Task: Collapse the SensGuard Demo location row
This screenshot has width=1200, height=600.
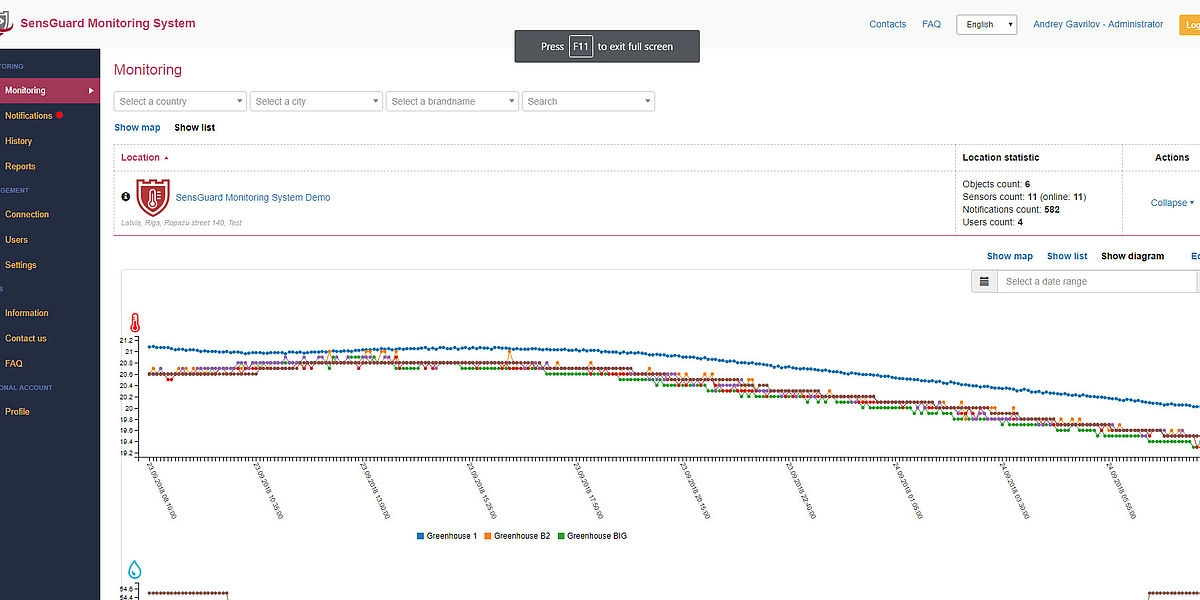Action: [x=1172, y=203]
